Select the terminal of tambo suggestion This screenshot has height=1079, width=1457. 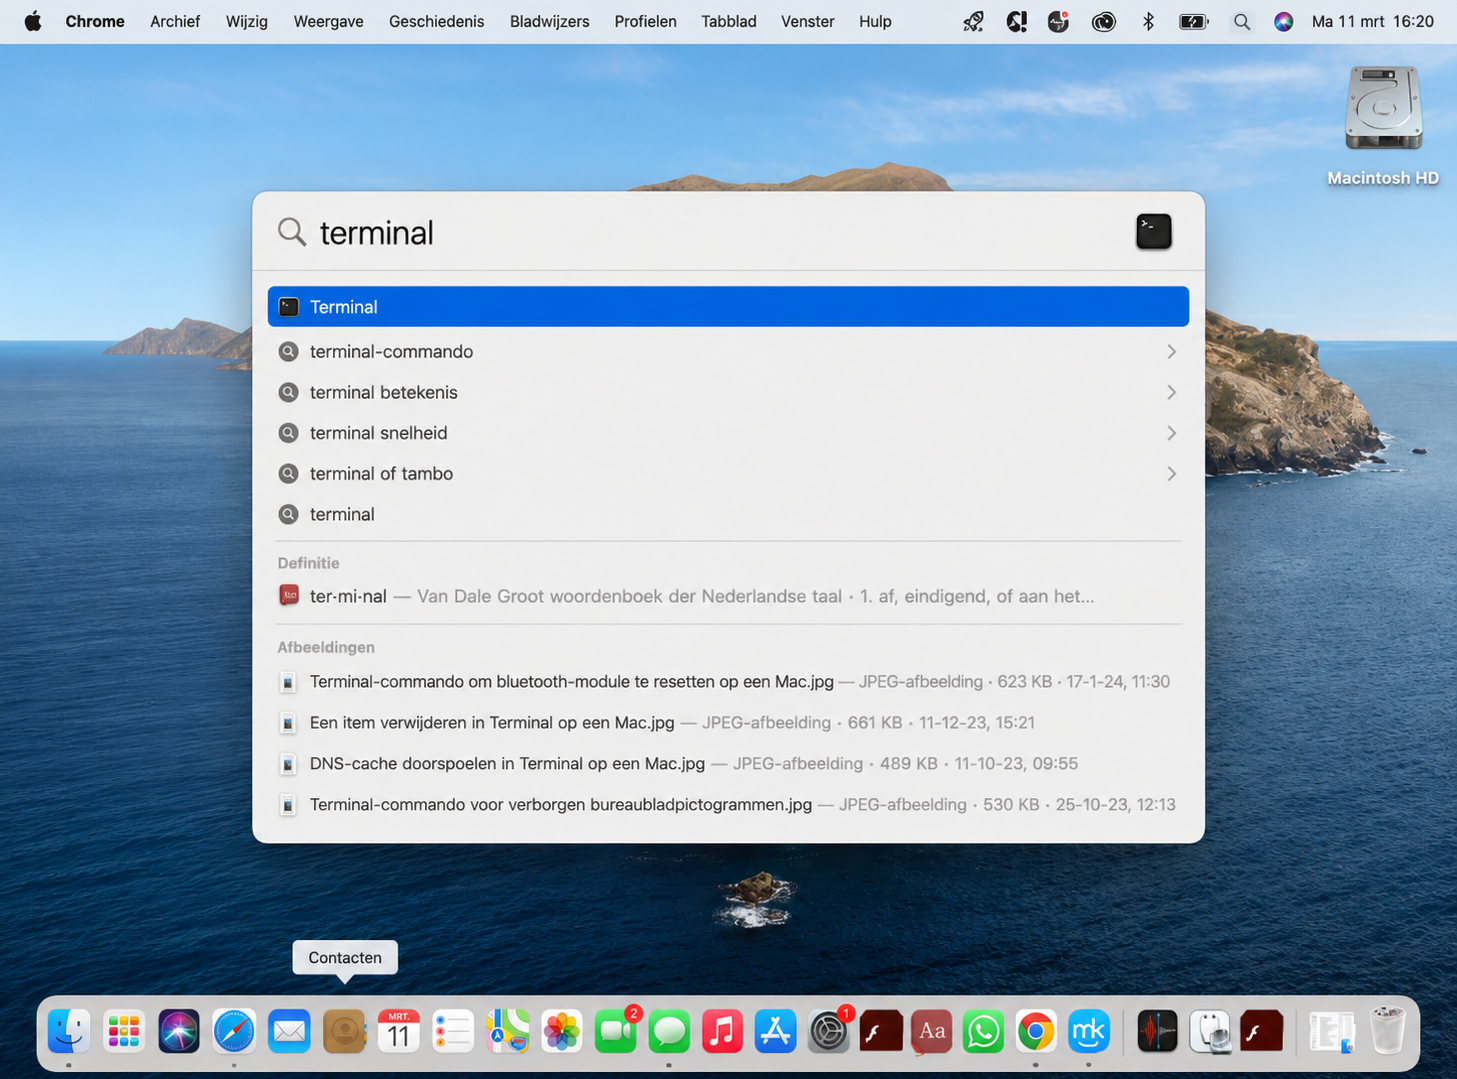(x=728, y=473)
